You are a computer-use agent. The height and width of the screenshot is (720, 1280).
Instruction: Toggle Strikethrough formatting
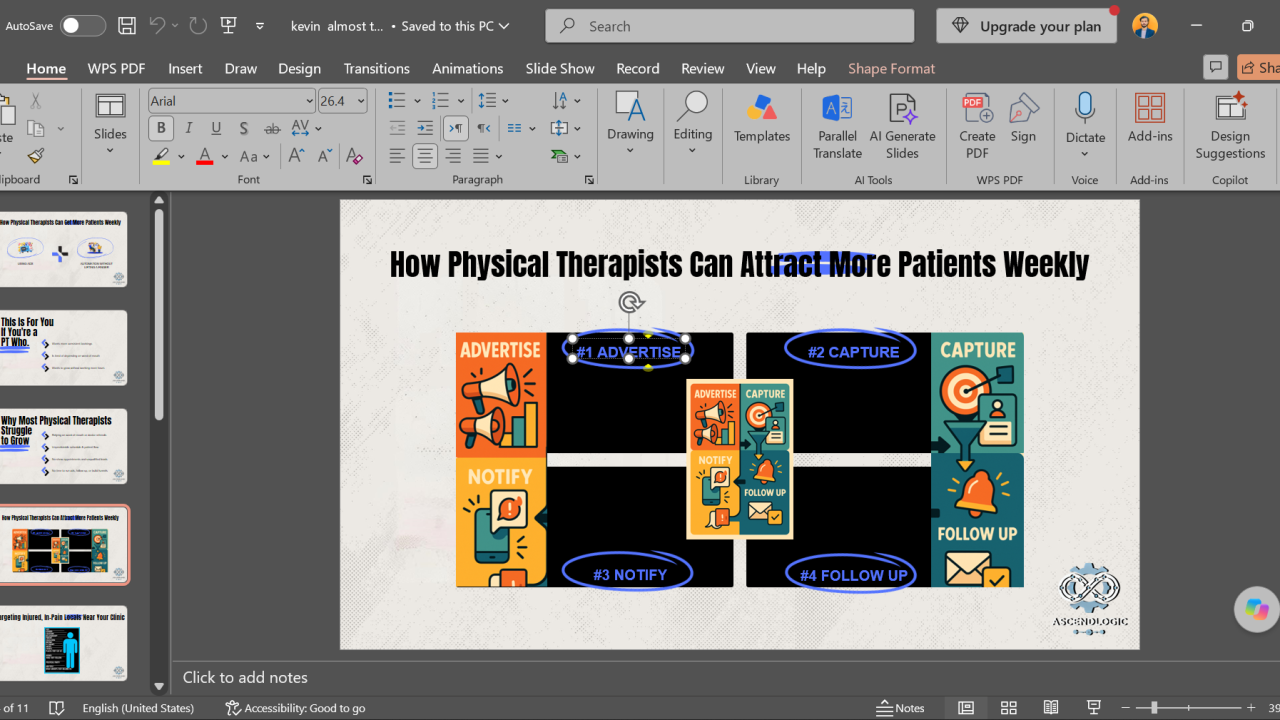pyautogui.click(x=272, y=128)
